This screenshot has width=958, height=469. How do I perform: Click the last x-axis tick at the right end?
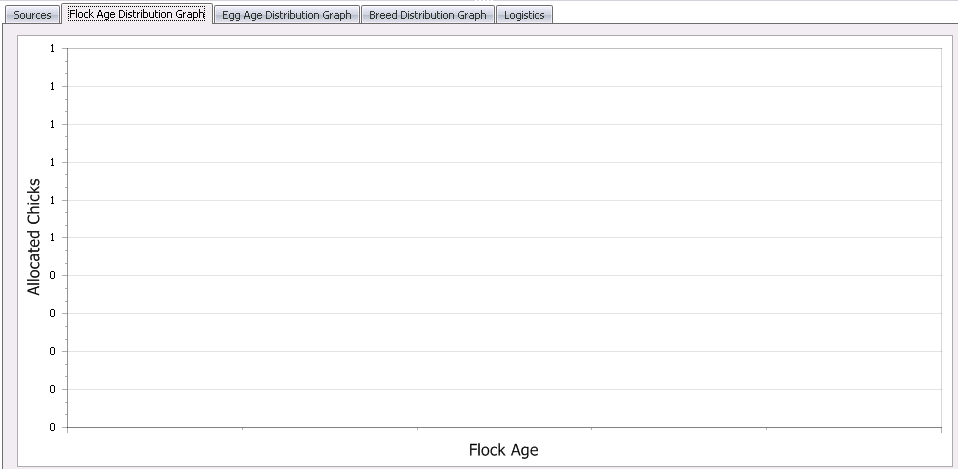[x=940, y=429]
